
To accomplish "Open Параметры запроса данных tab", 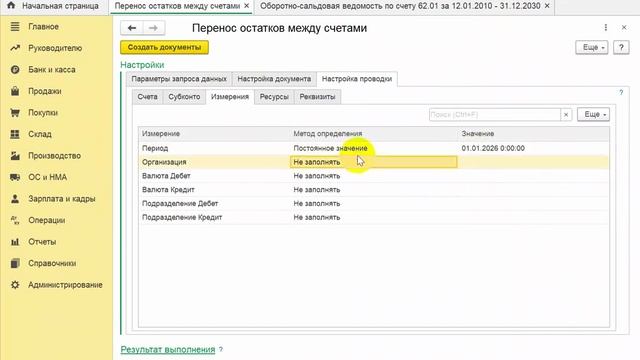I will (x=179, y=79).
